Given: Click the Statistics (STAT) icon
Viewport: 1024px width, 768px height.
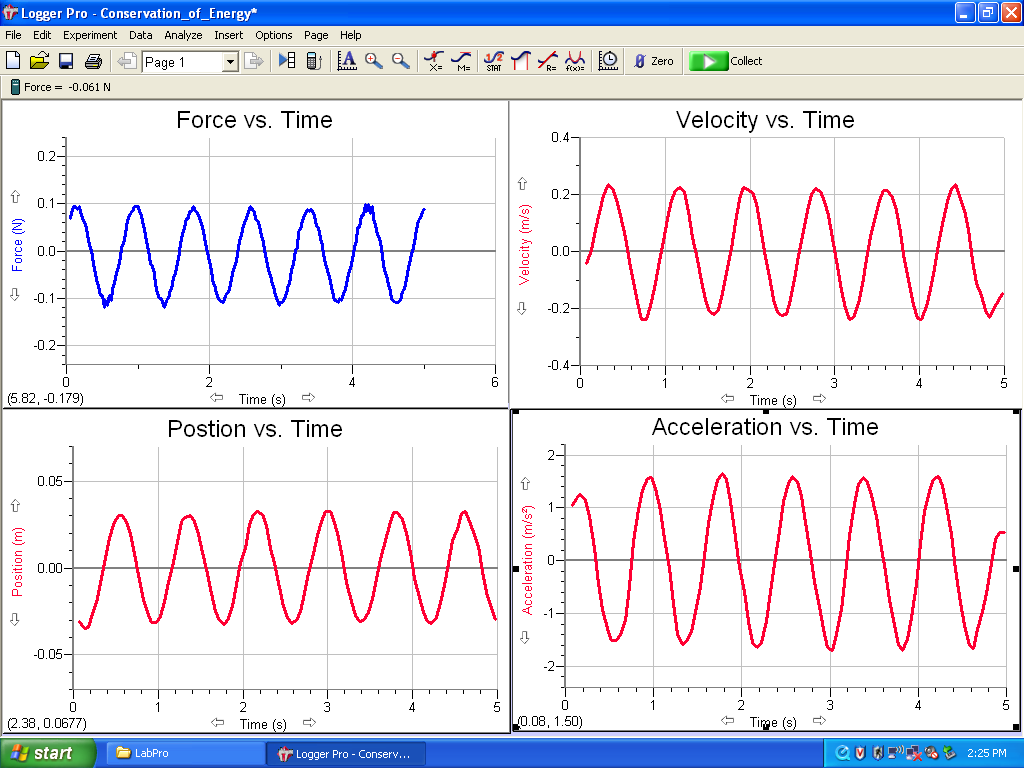Looking at the screenshot, I should [x=494, y=61].
